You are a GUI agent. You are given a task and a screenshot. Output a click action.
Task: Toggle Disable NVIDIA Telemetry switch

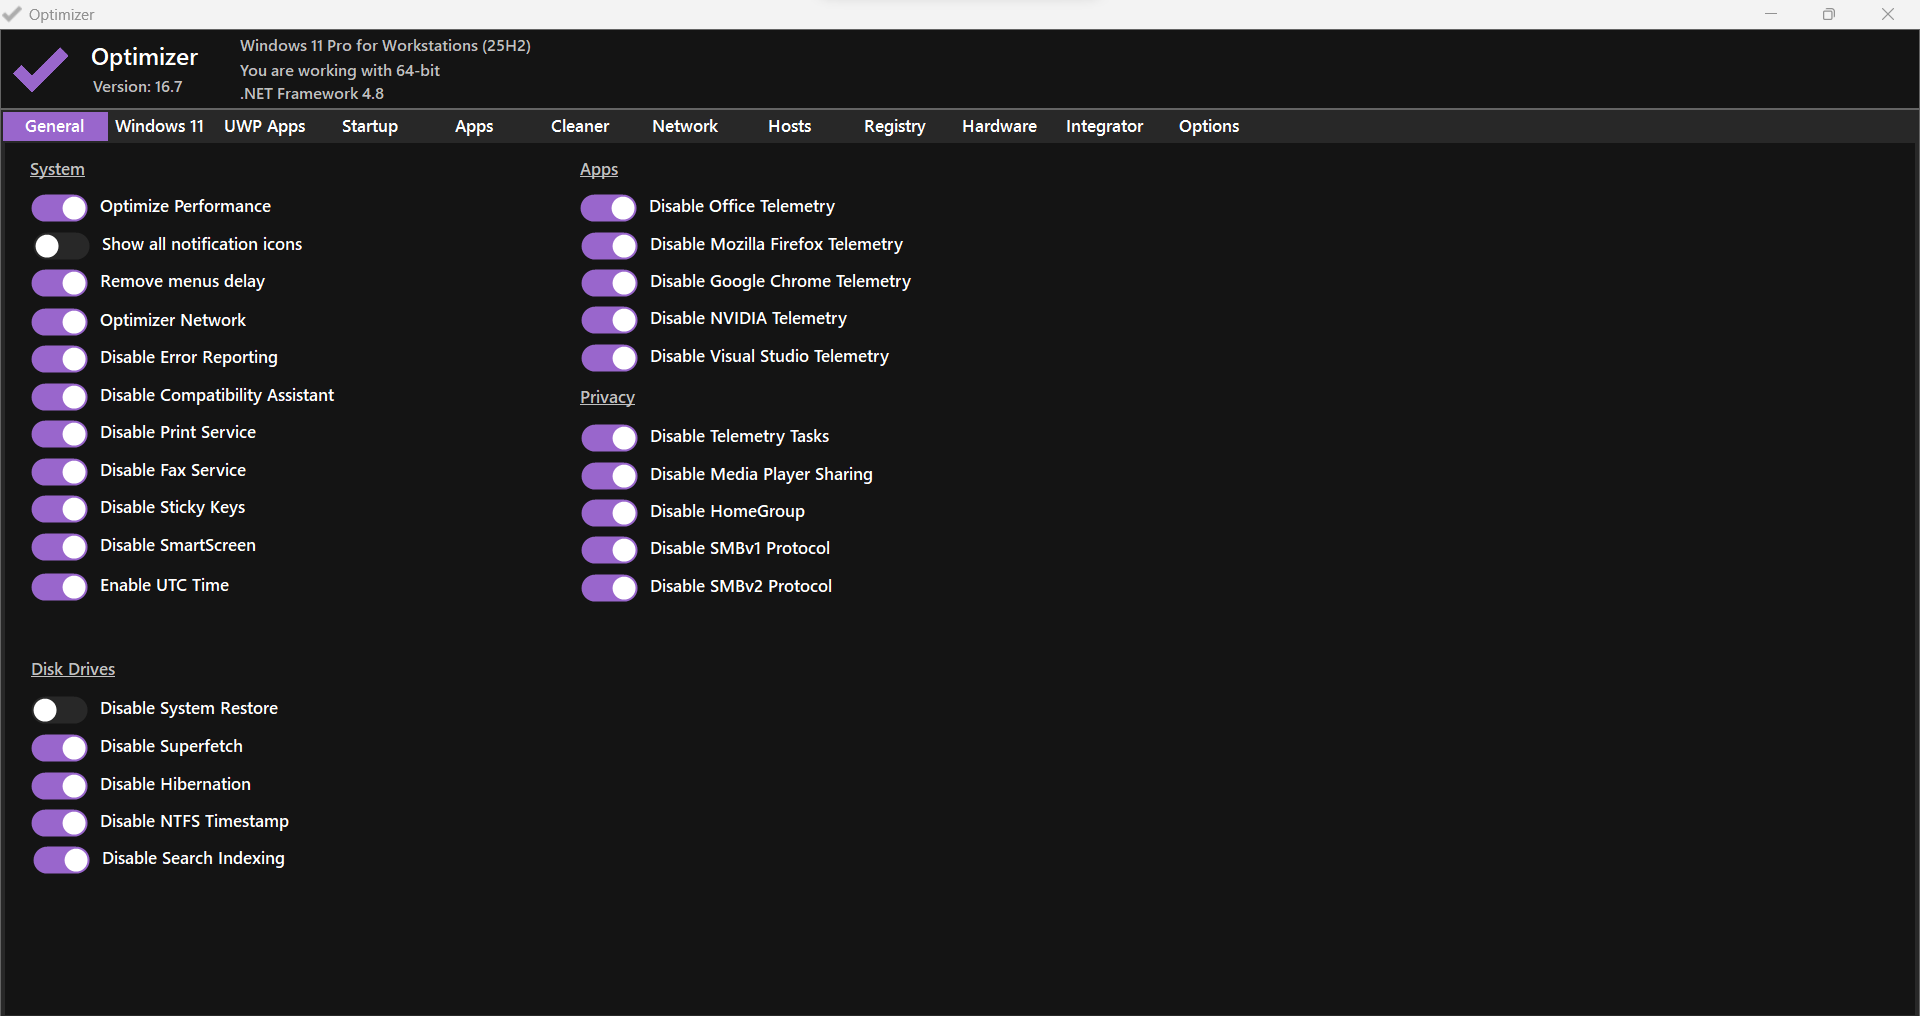(609, 320)
